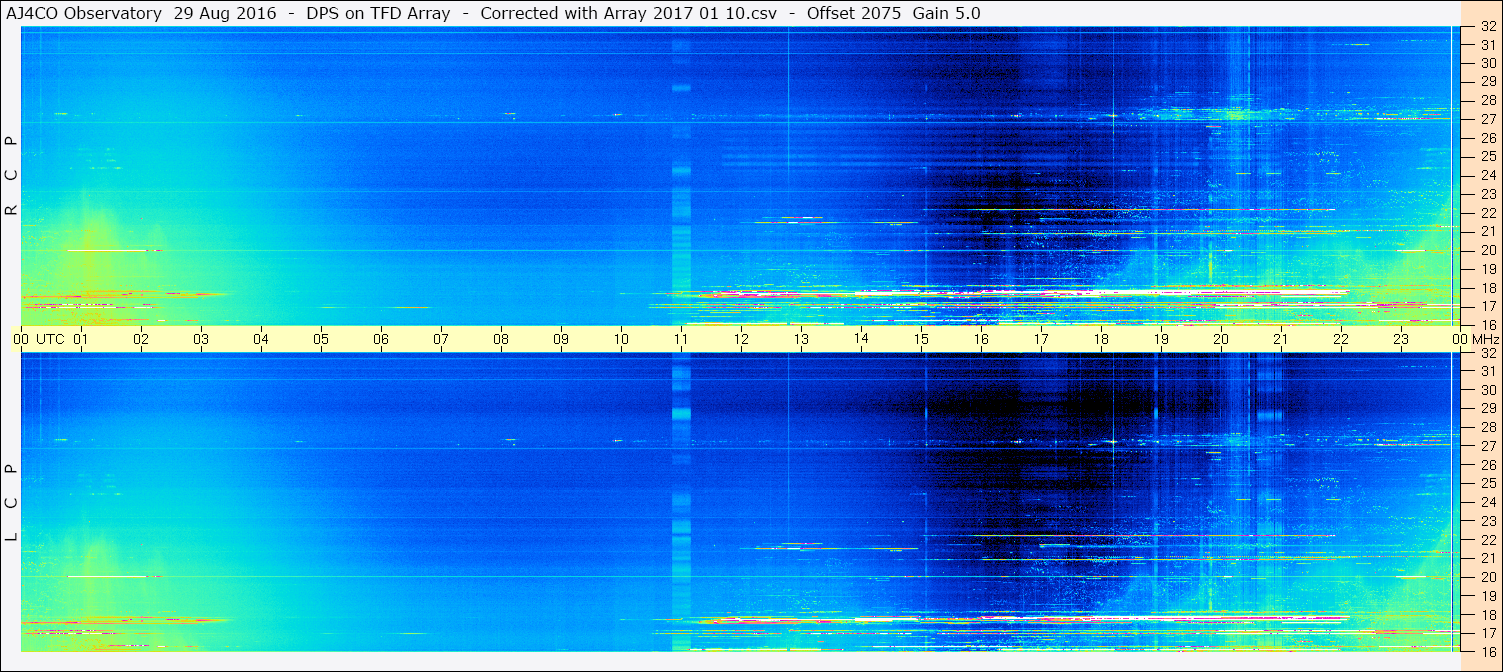Click 29 MHz tick on LCP frequency scale
The height and width of the screenshot is (672, 1503).
pos(1487,409)
